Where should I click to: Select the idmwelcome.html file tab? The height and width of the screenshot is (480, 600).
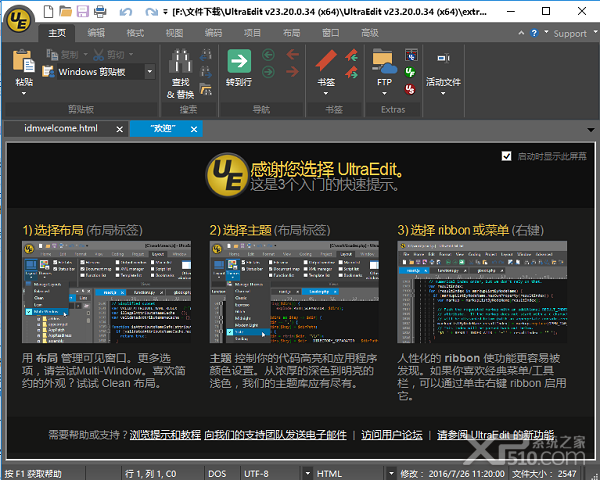point(61,128)
